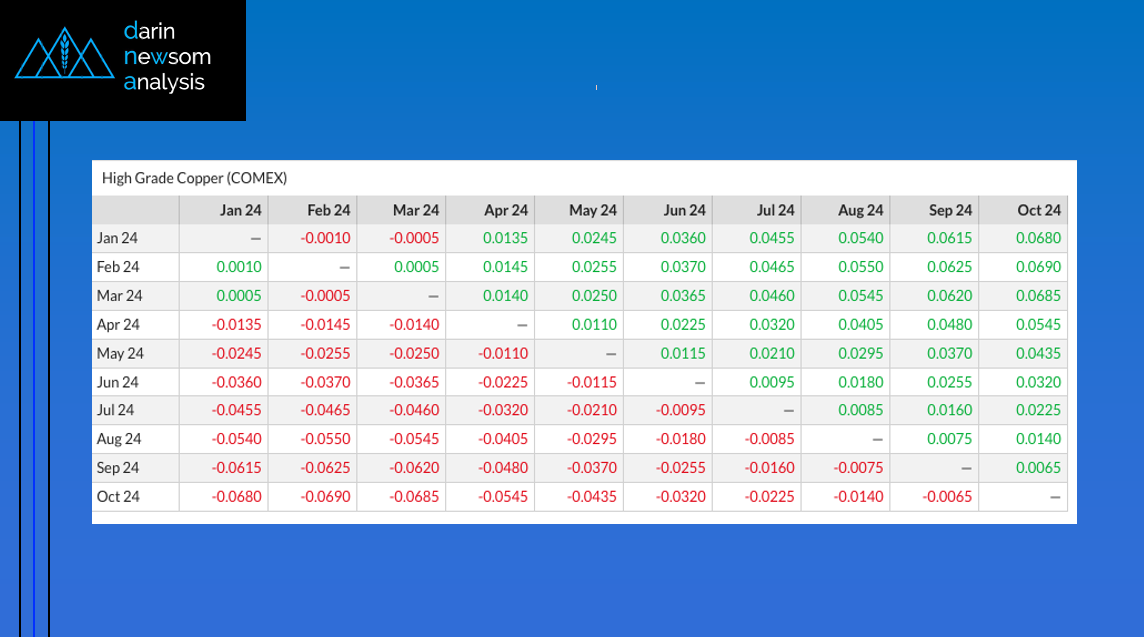Image resolution: width=1144 pixels, height=637 pixels.
Task: Click the Oct 24 row label
Action: (118, 497)
